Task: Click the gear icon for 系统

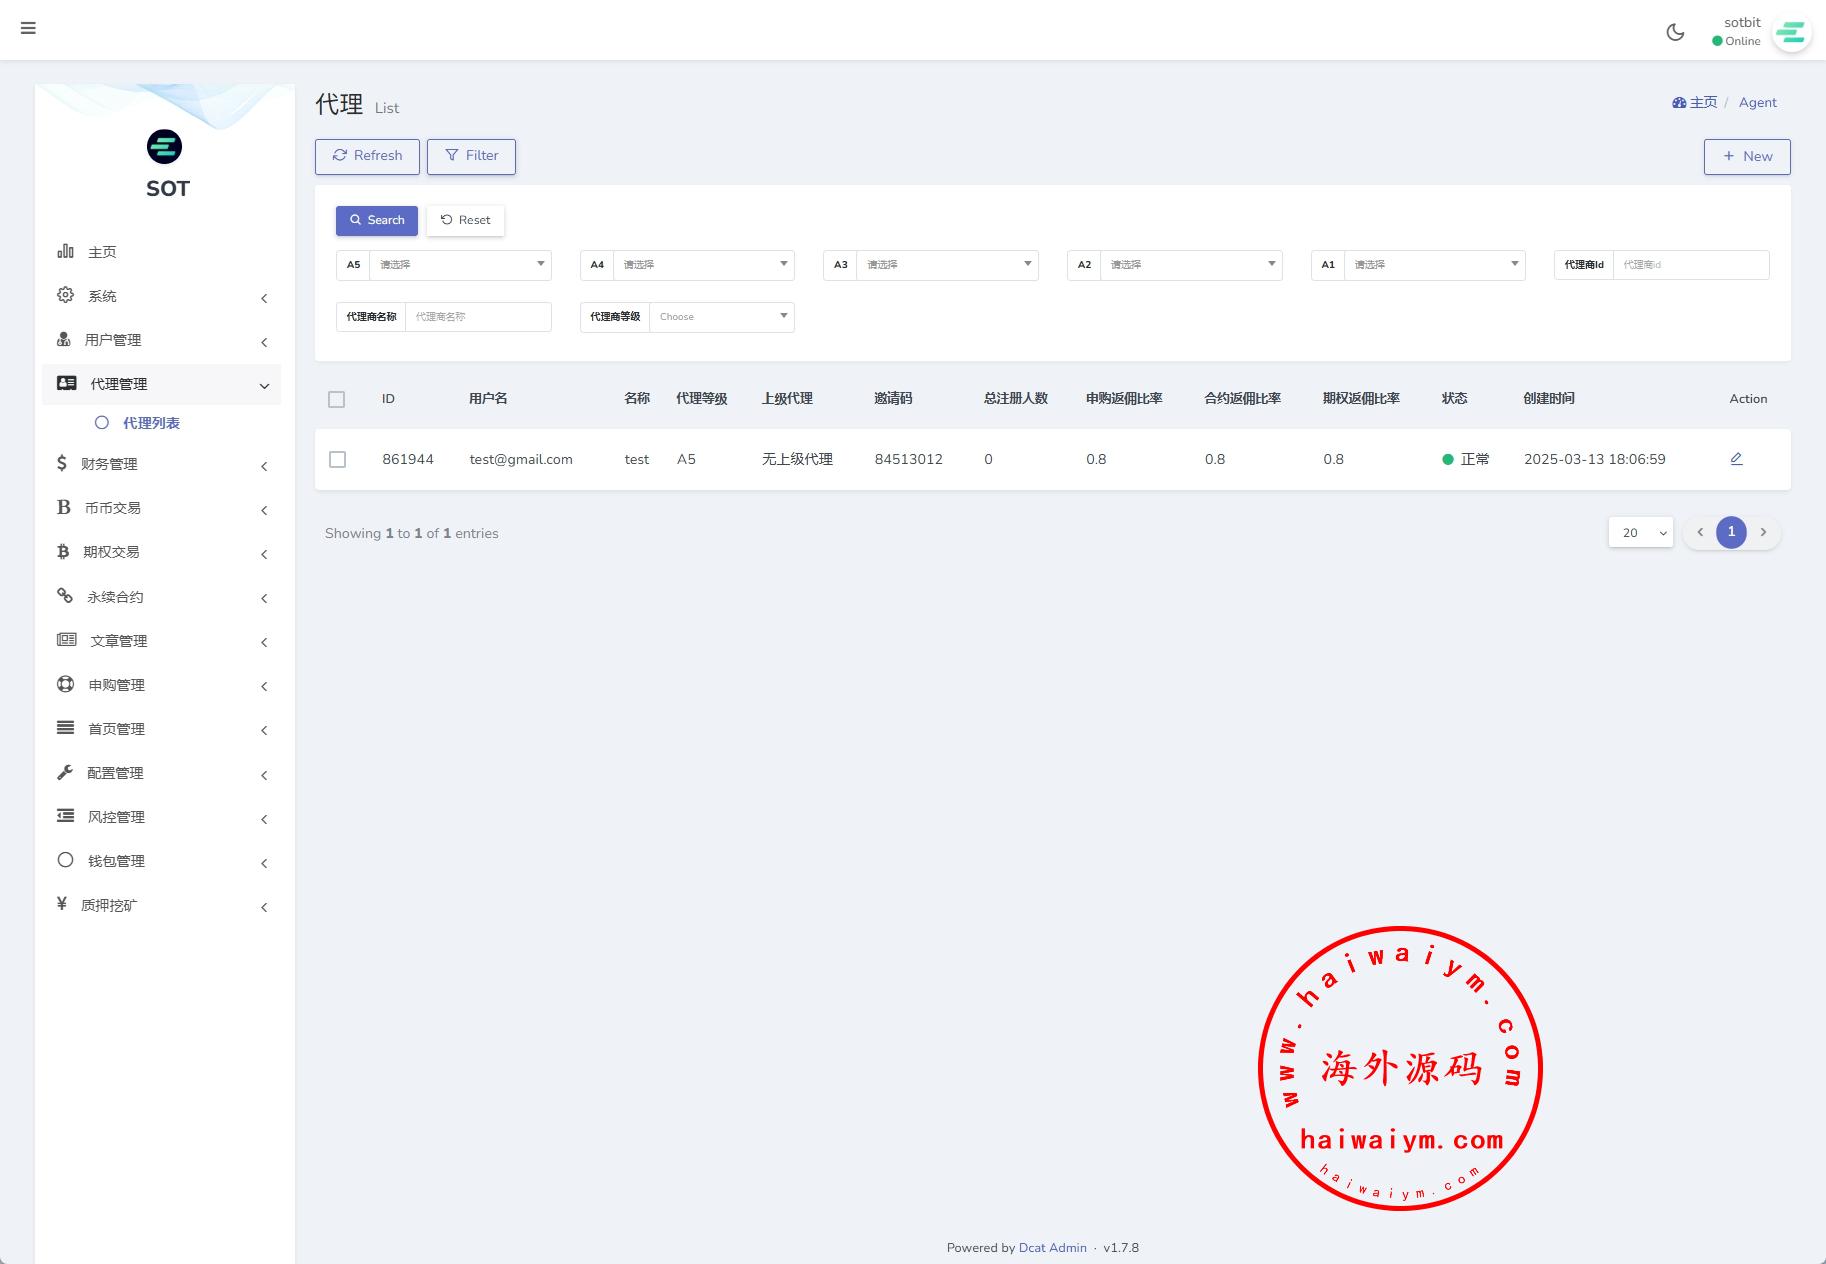Action: [x=66, y=295]
